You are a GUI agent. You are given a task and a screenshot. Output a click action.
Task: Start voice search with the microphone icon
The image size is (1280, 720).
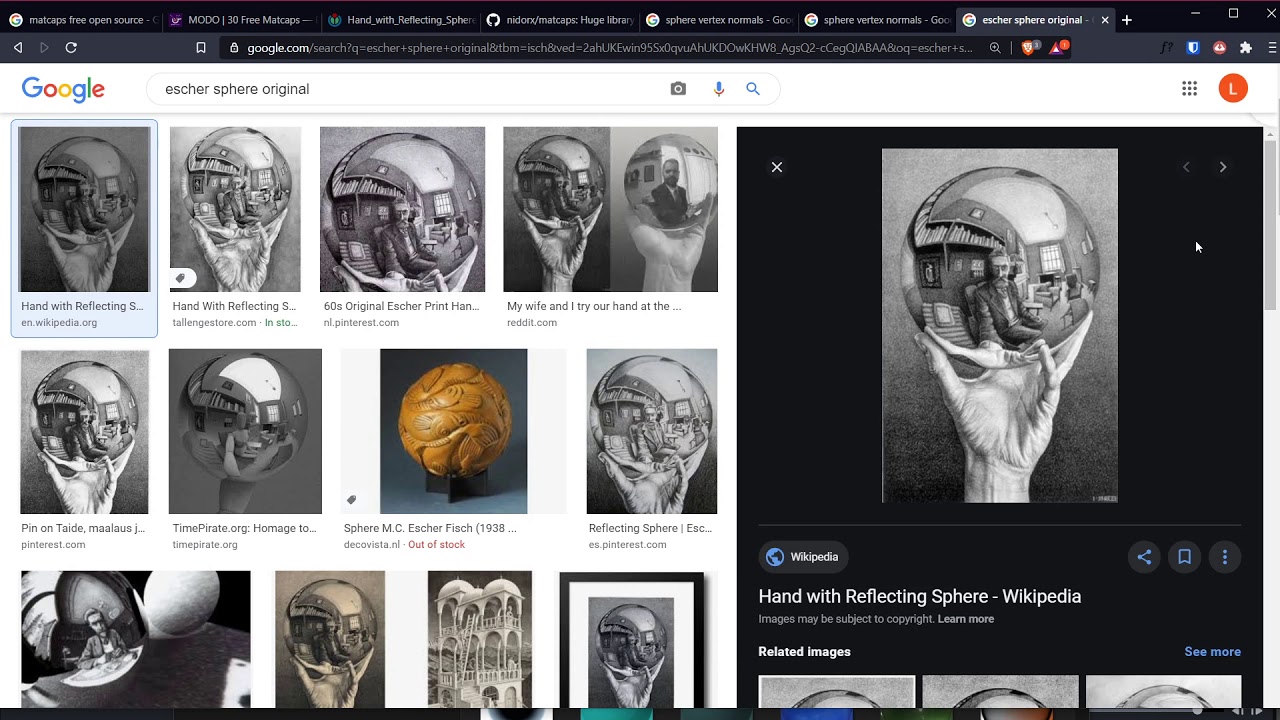[718, 89]
